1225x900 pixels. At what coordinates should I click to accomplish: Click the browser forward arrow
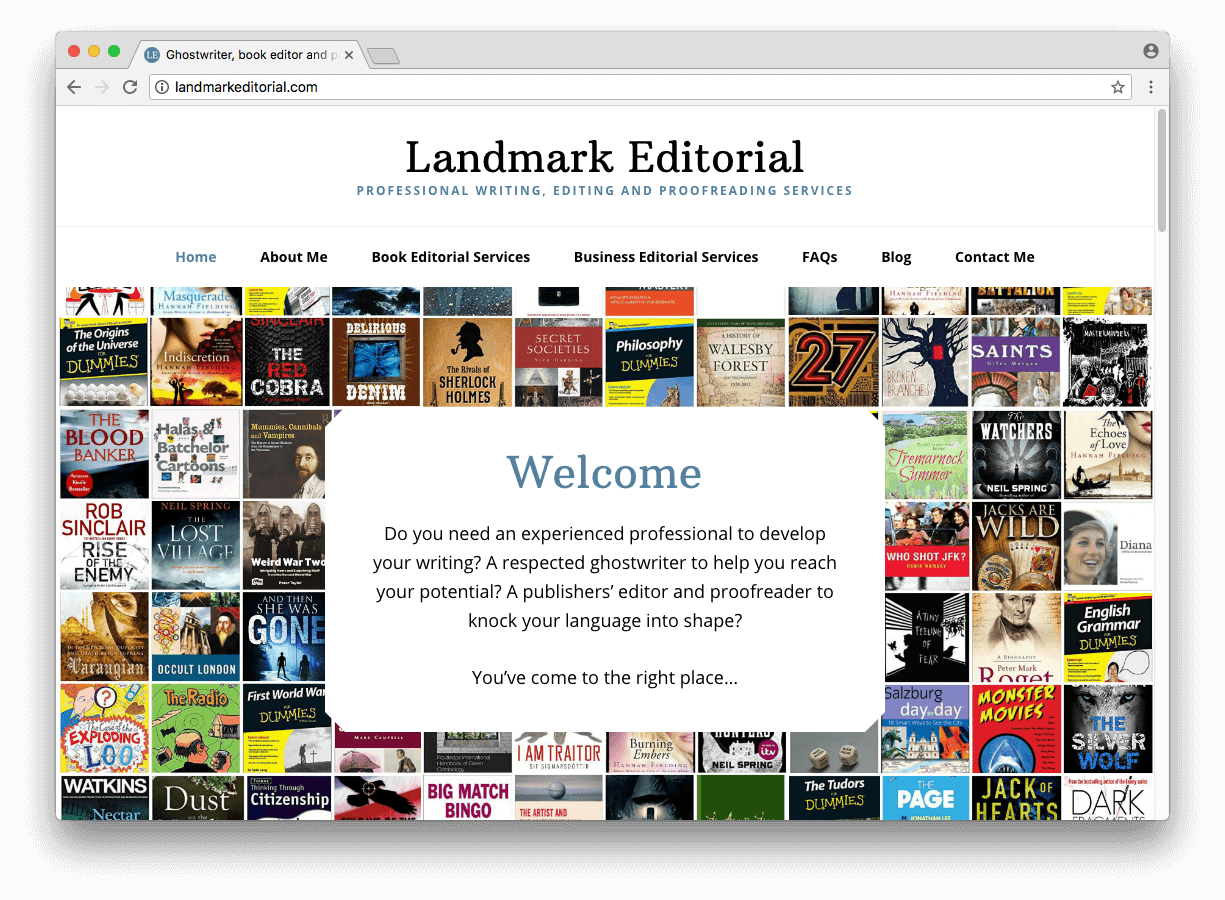101,87
